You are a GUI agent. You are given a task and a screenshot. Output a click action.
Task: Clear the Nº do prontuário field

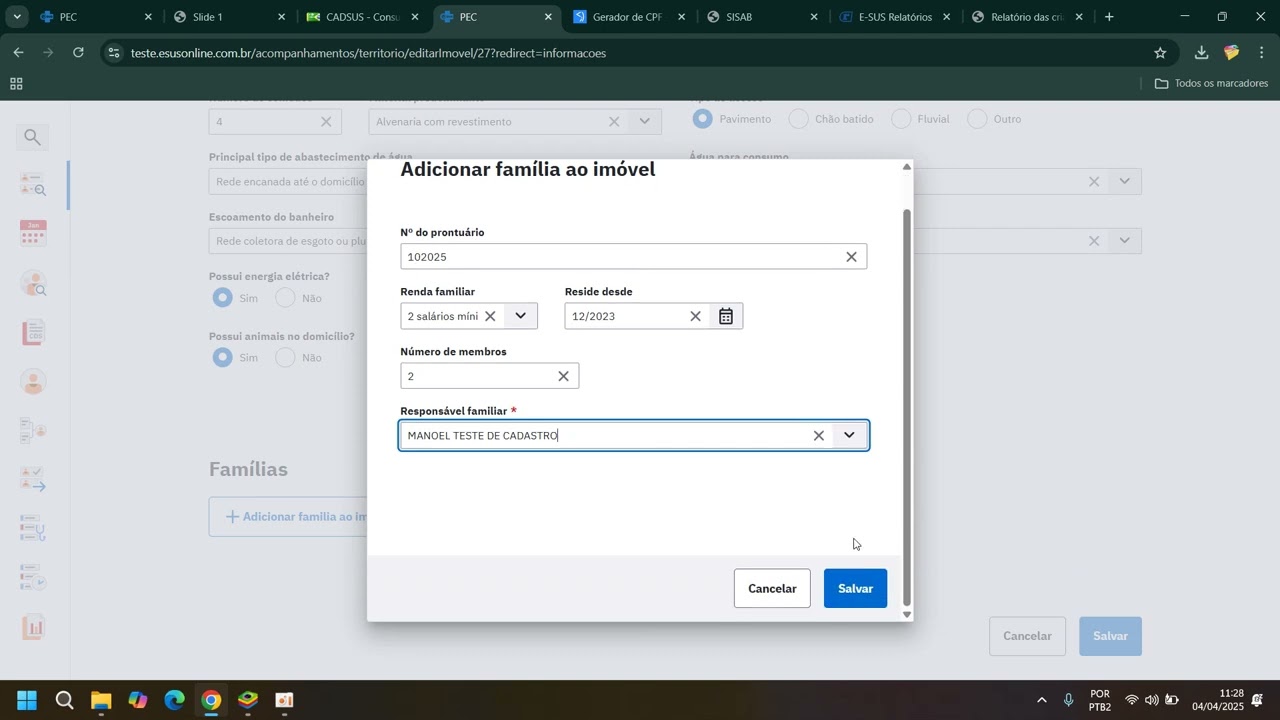pos(851,257)
